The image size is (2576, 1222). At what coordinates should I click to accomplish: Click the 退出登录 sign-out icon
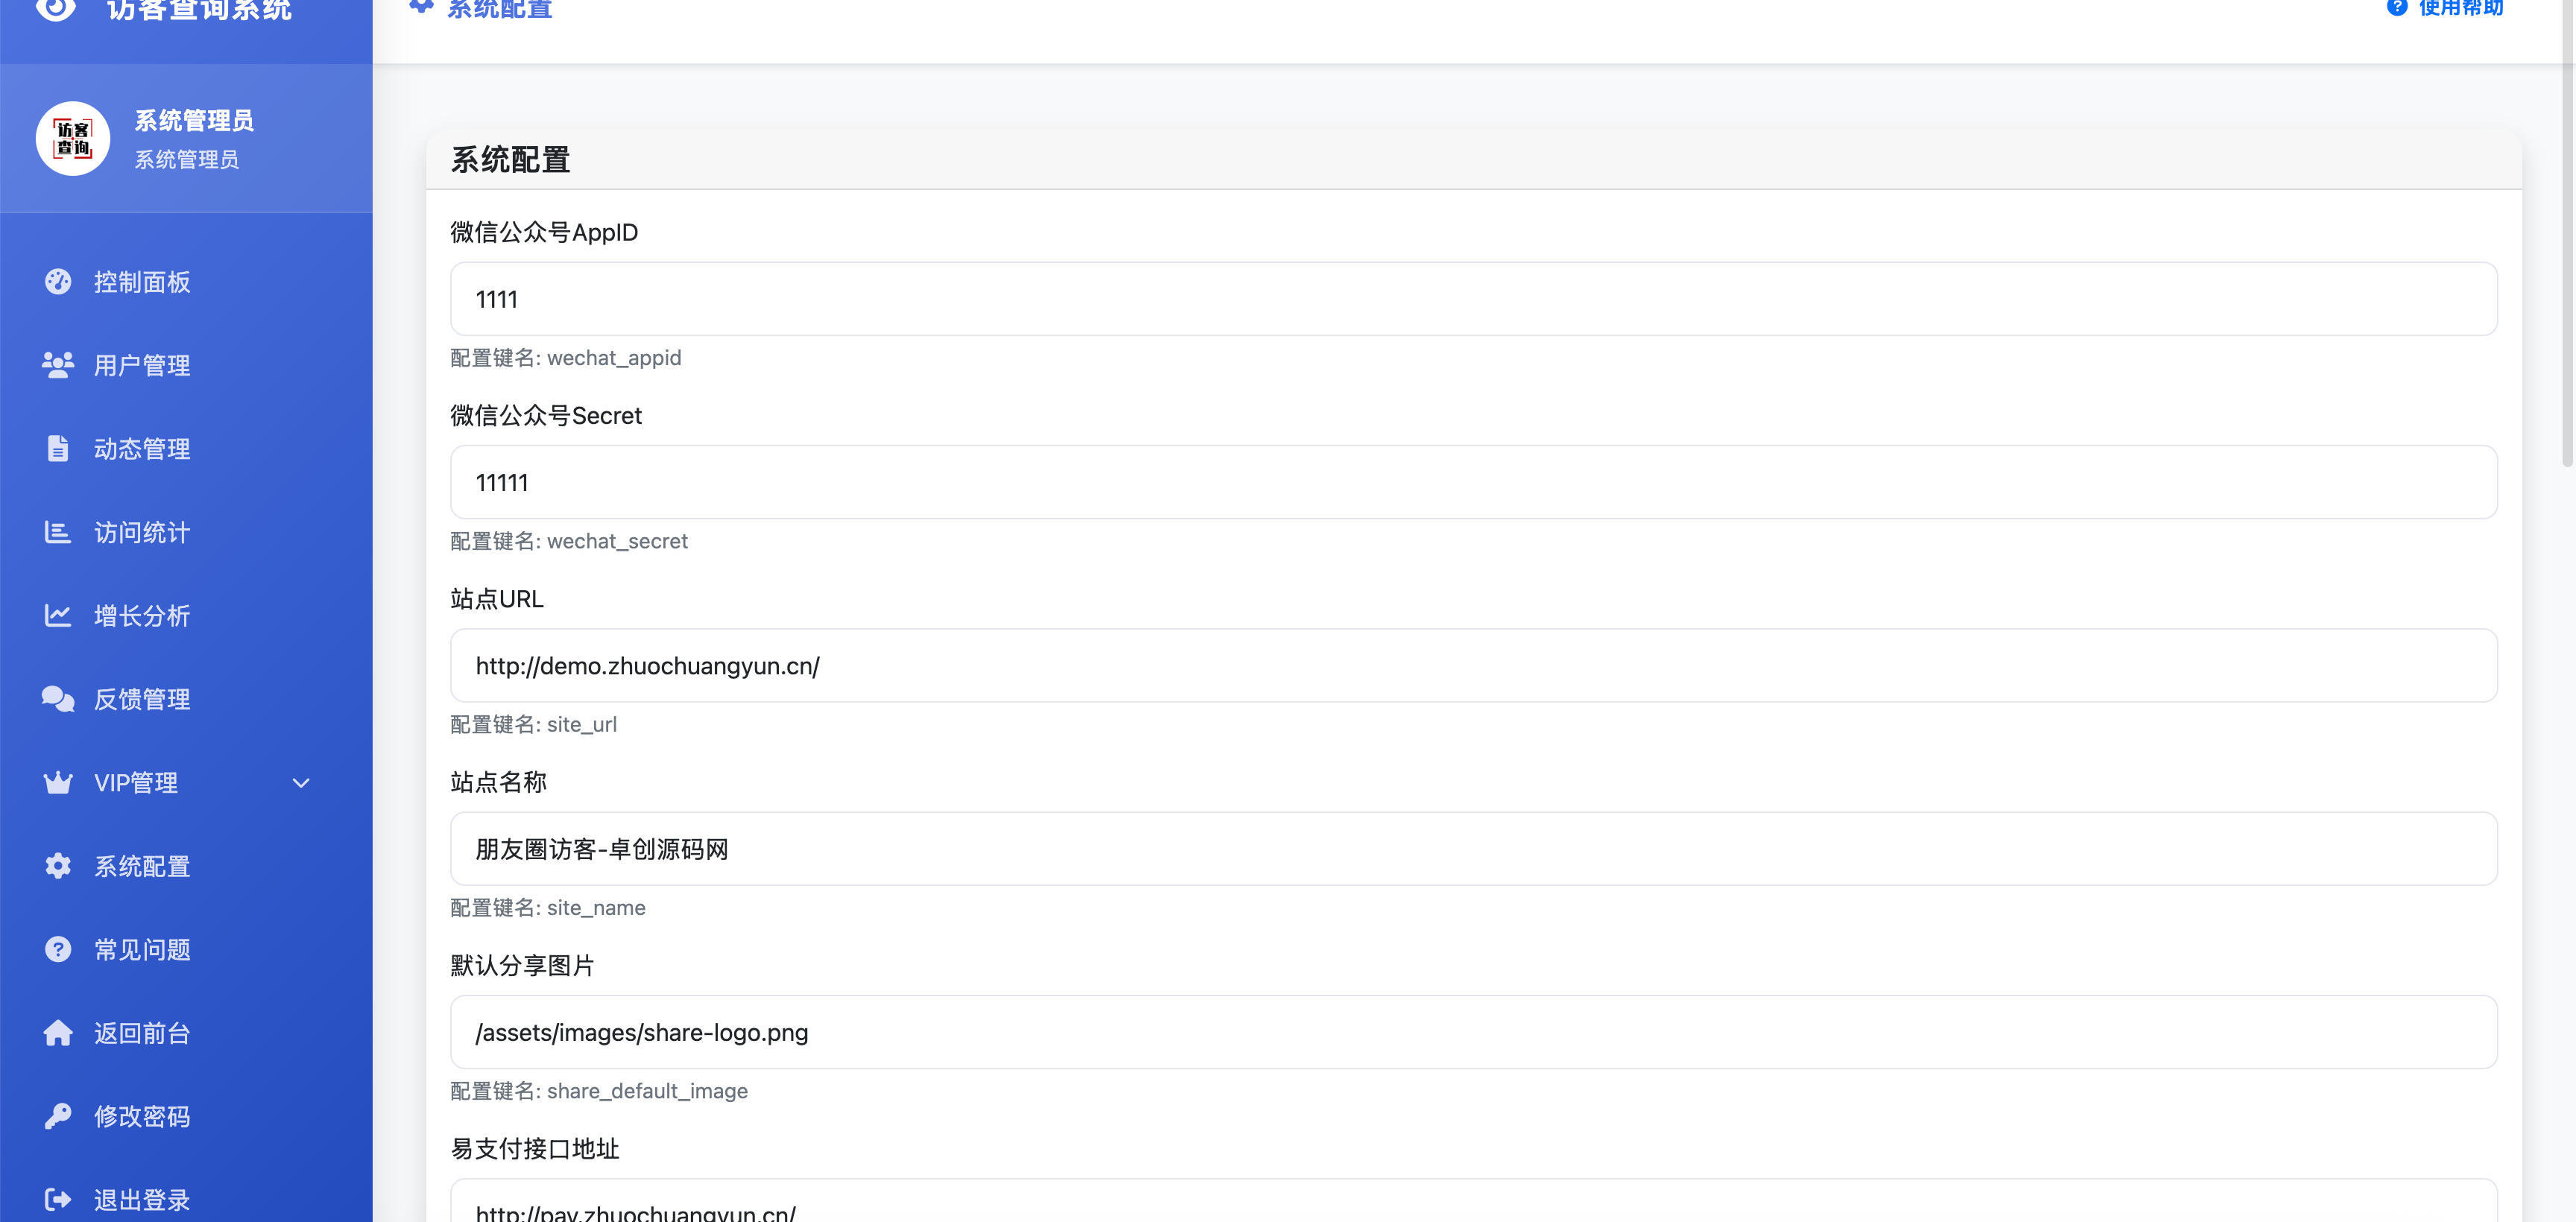(58, 1199)
